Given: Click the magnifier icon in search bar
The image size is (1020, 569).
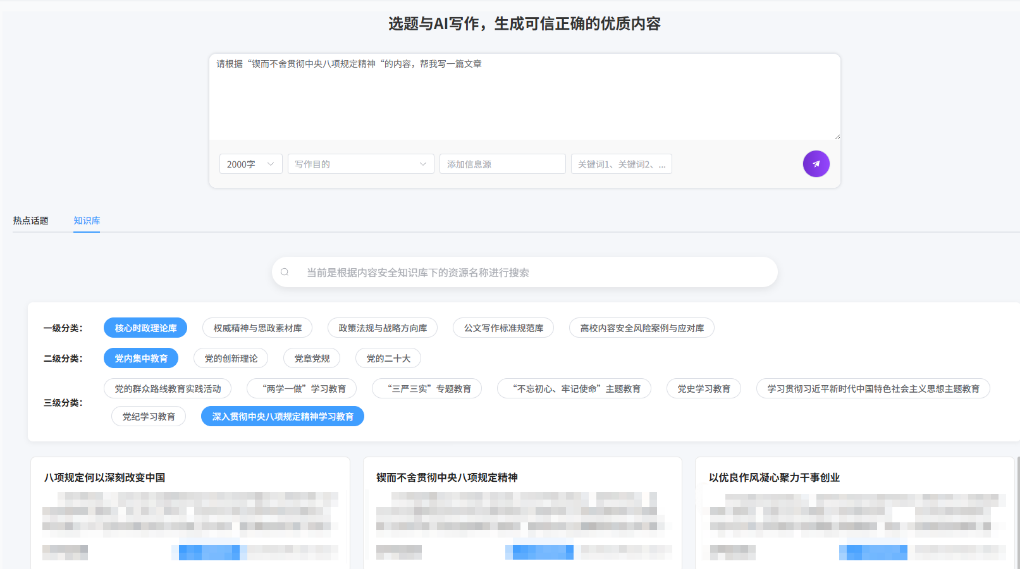Looking at the screenshot, I should click(285, 272).
